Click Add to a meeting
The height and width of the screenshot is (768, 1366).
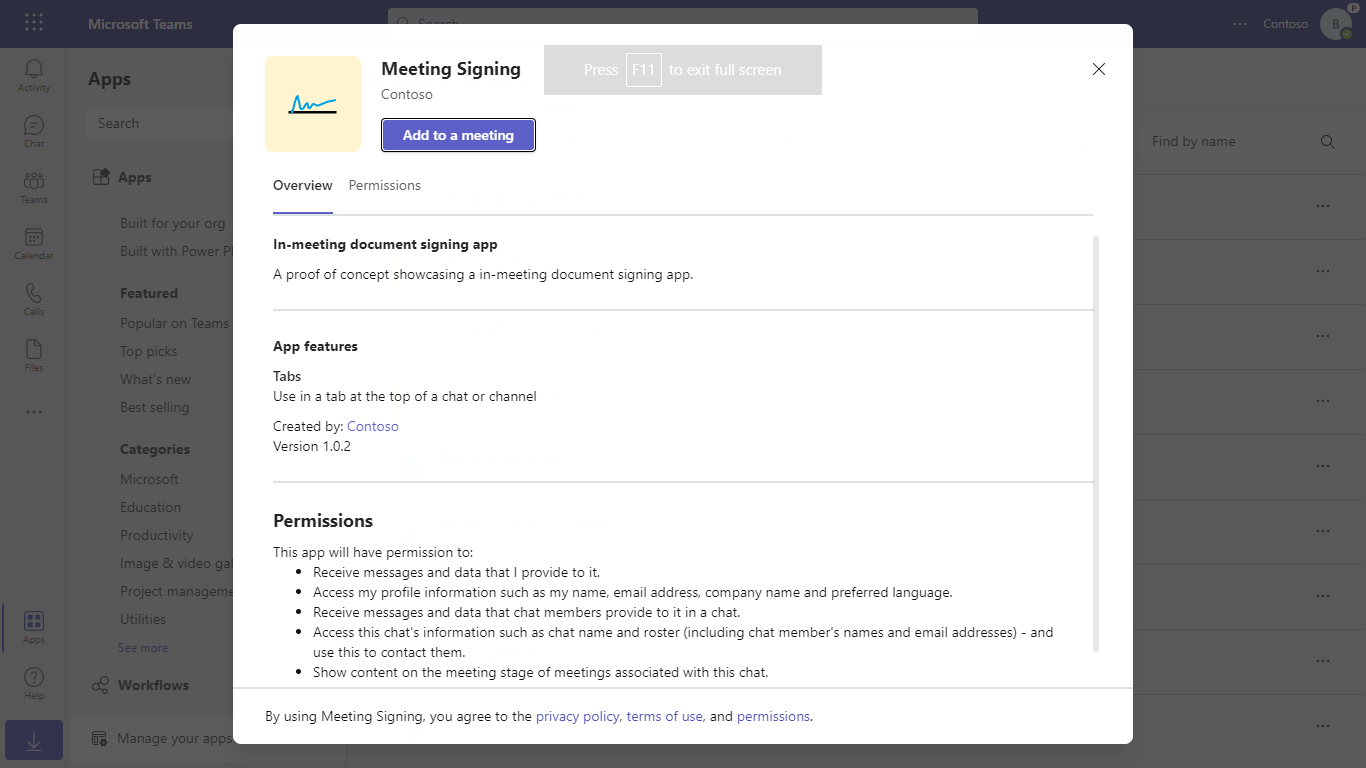pyautogui.click(x=458, y=135)
